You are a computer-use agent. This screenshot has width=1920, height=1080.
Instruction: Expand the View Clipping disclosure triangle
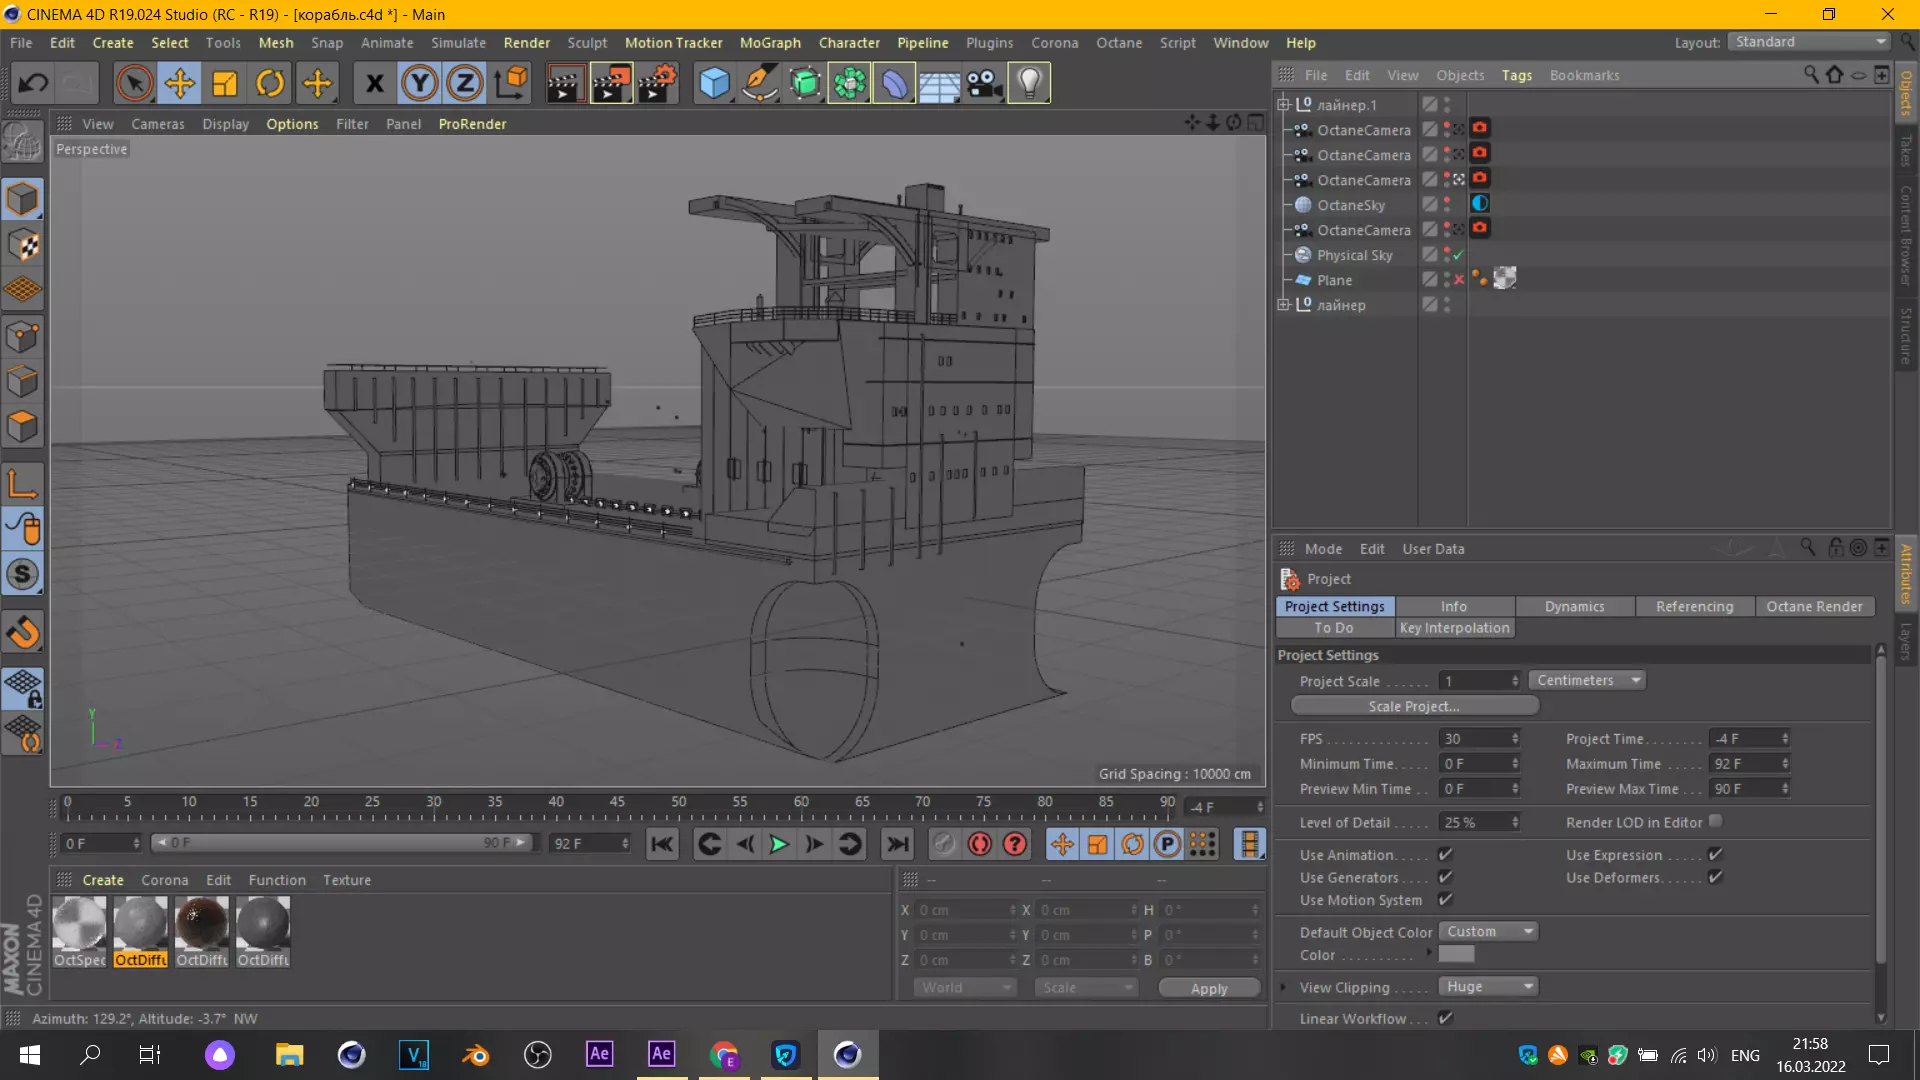tap(1284, 987)
